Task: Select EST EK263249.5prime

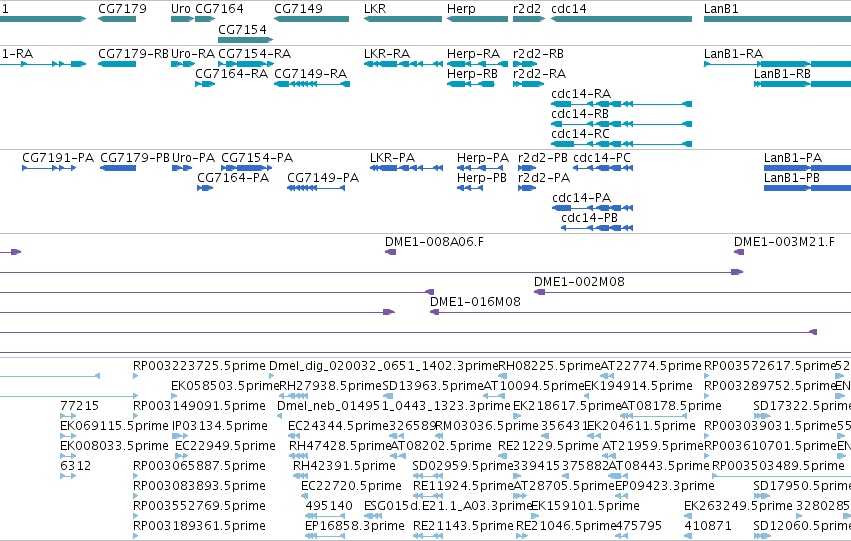Action: pos(688,517)
